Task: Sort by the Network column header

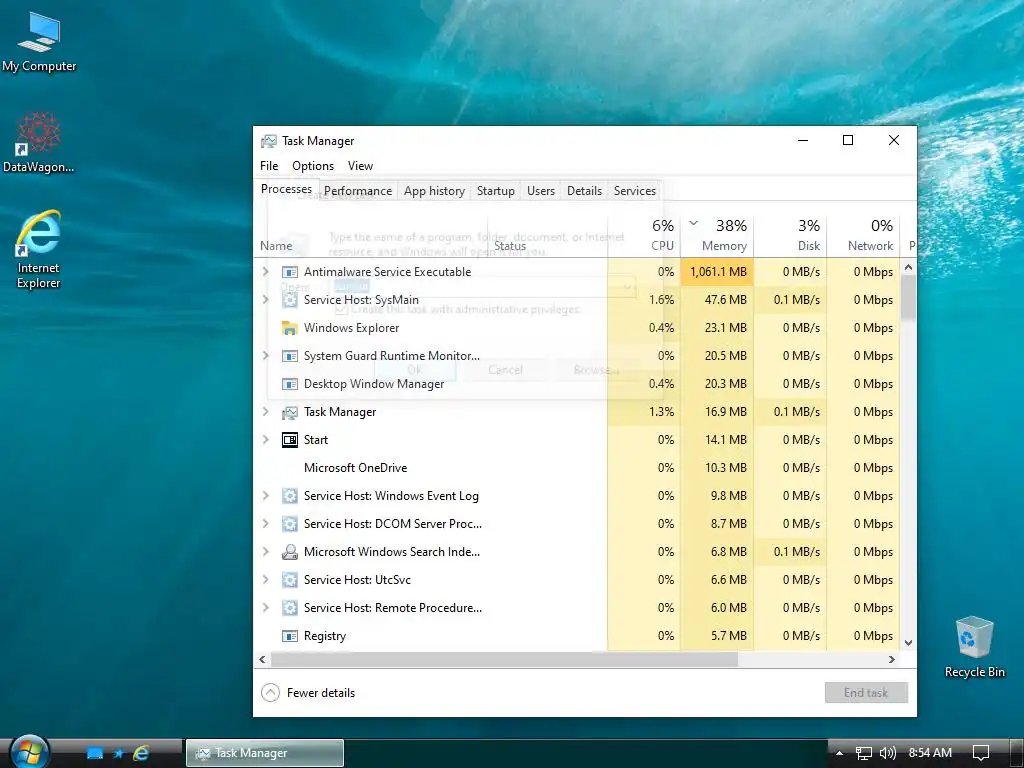Action: point(863,236)
